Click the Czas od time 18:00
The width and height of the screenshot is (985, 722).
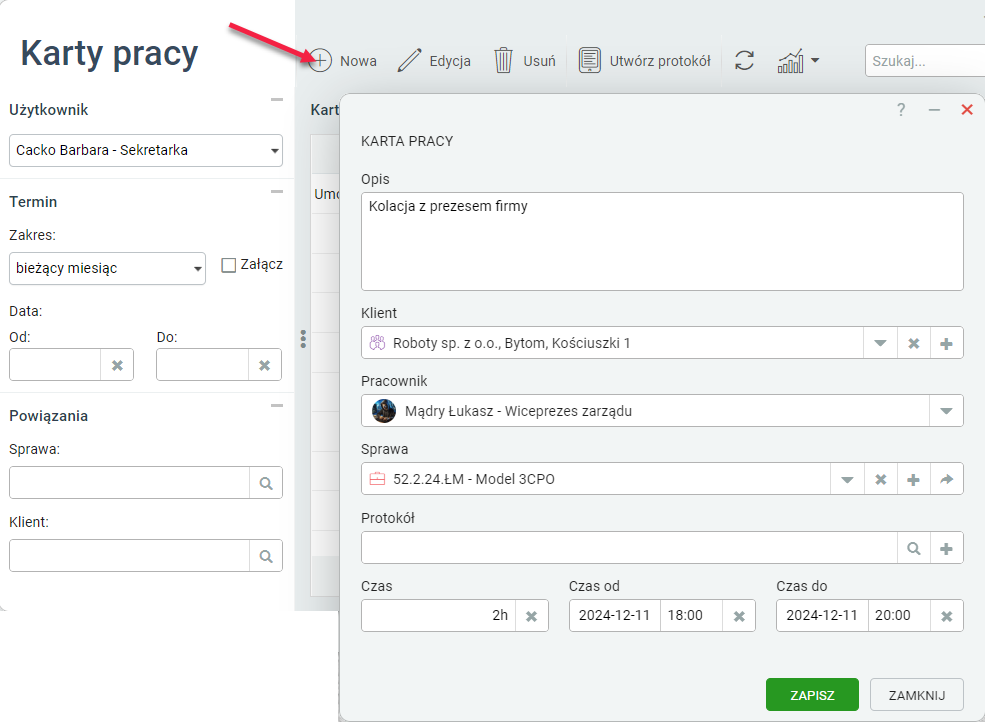click(x=691, y=615)
